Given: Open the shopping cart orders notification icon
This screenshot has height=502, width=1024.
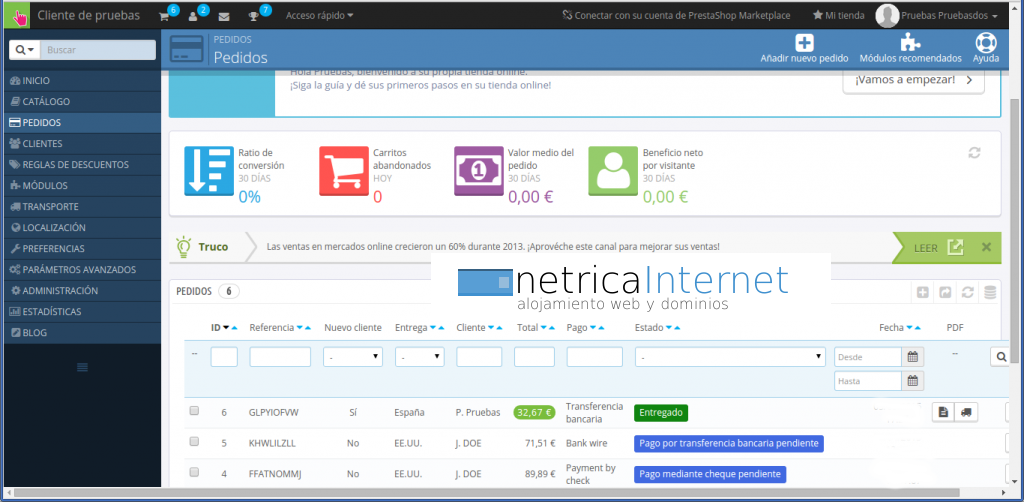Looking at the screenshot, I should pos(164,16).
